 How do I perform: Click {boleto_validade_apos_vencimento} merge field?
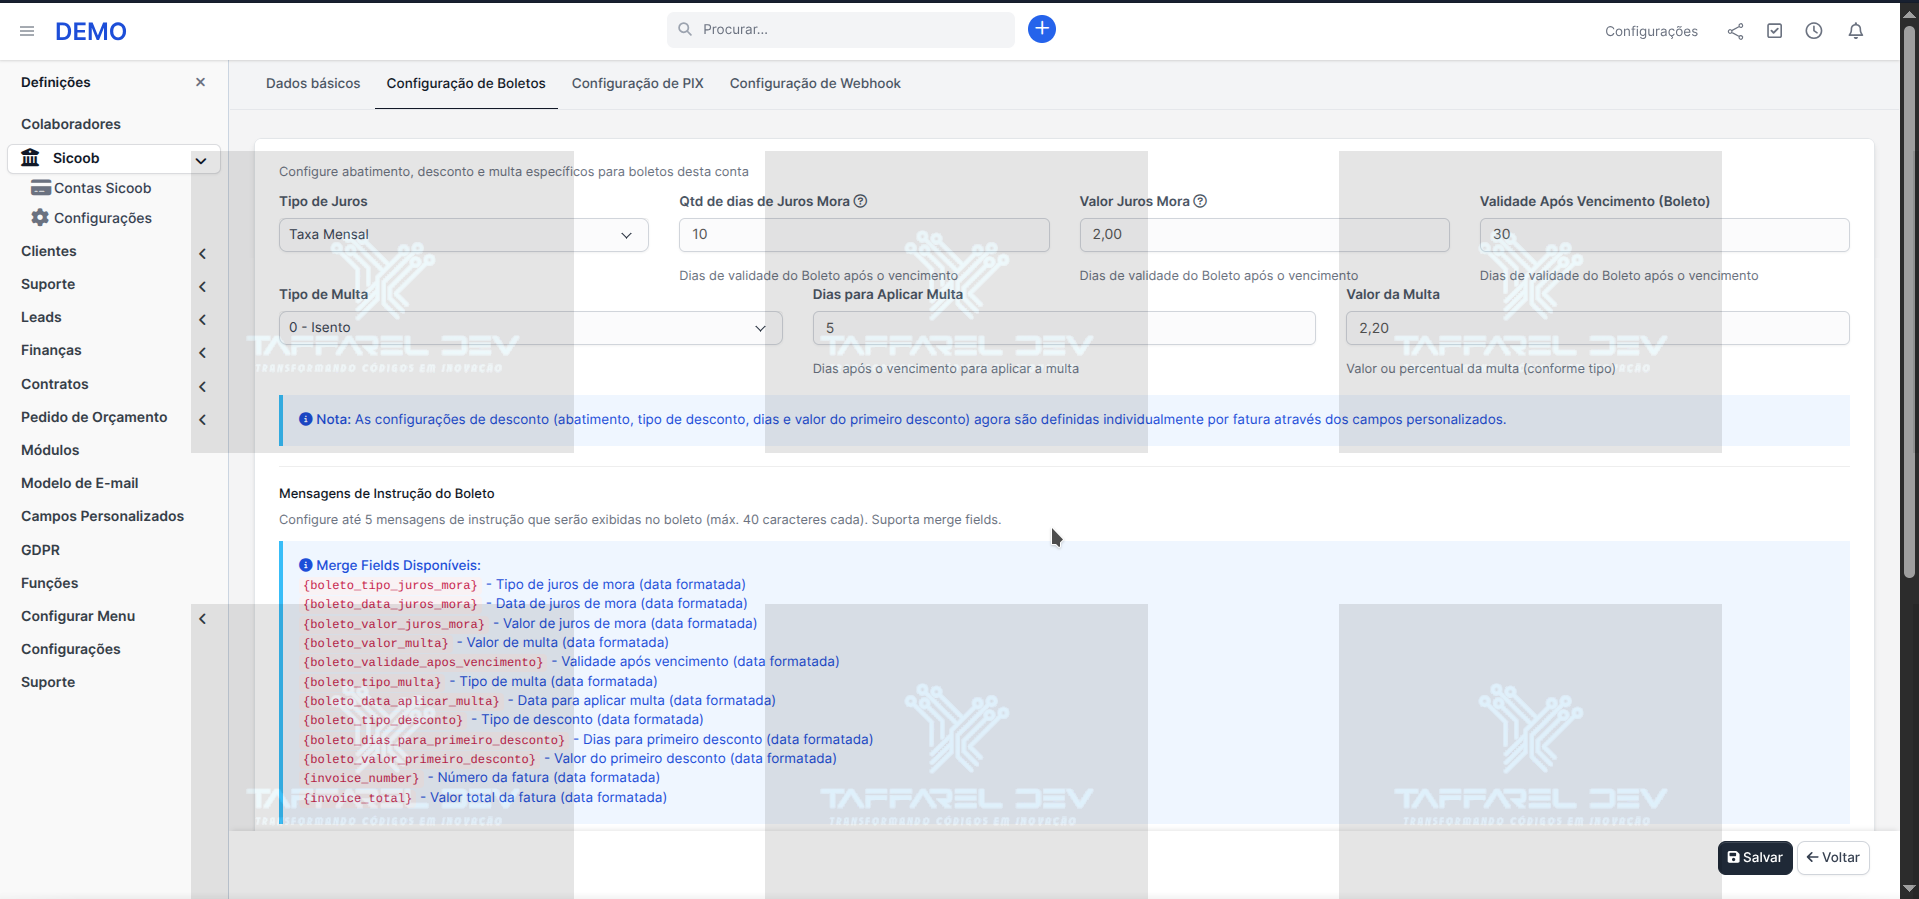(423, 662)
